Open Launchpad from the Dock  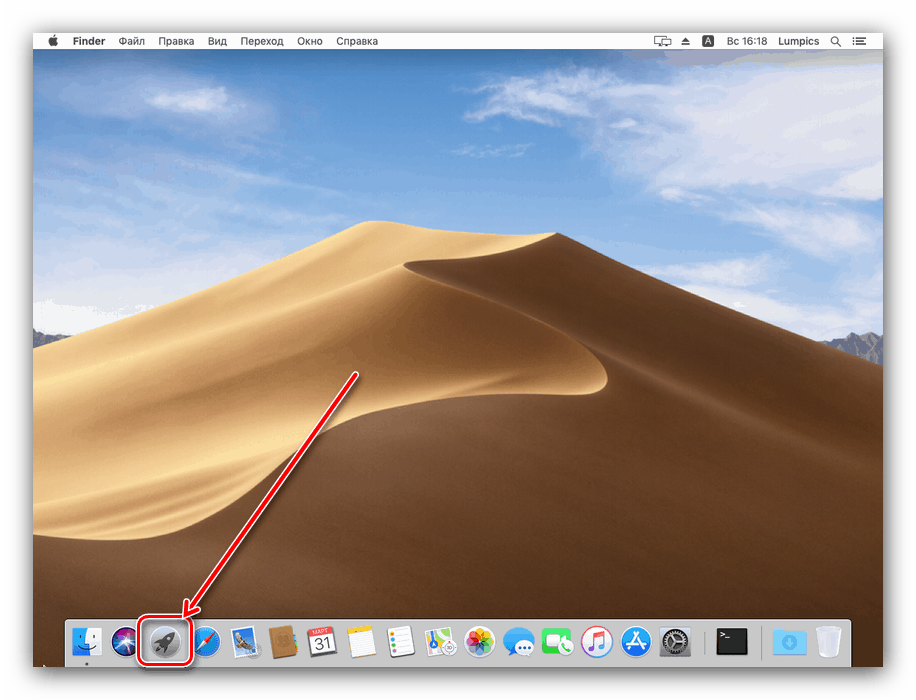click(164, 642)
